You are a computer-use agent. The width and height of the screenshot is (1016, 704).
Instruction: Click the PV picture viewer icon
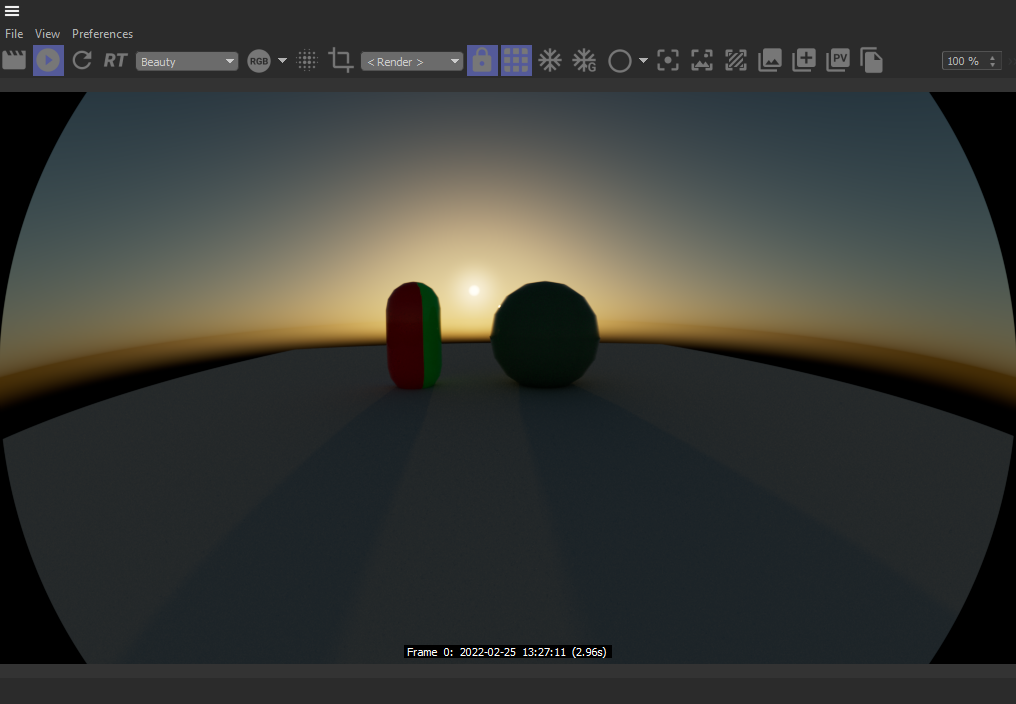tap(838, 60)
